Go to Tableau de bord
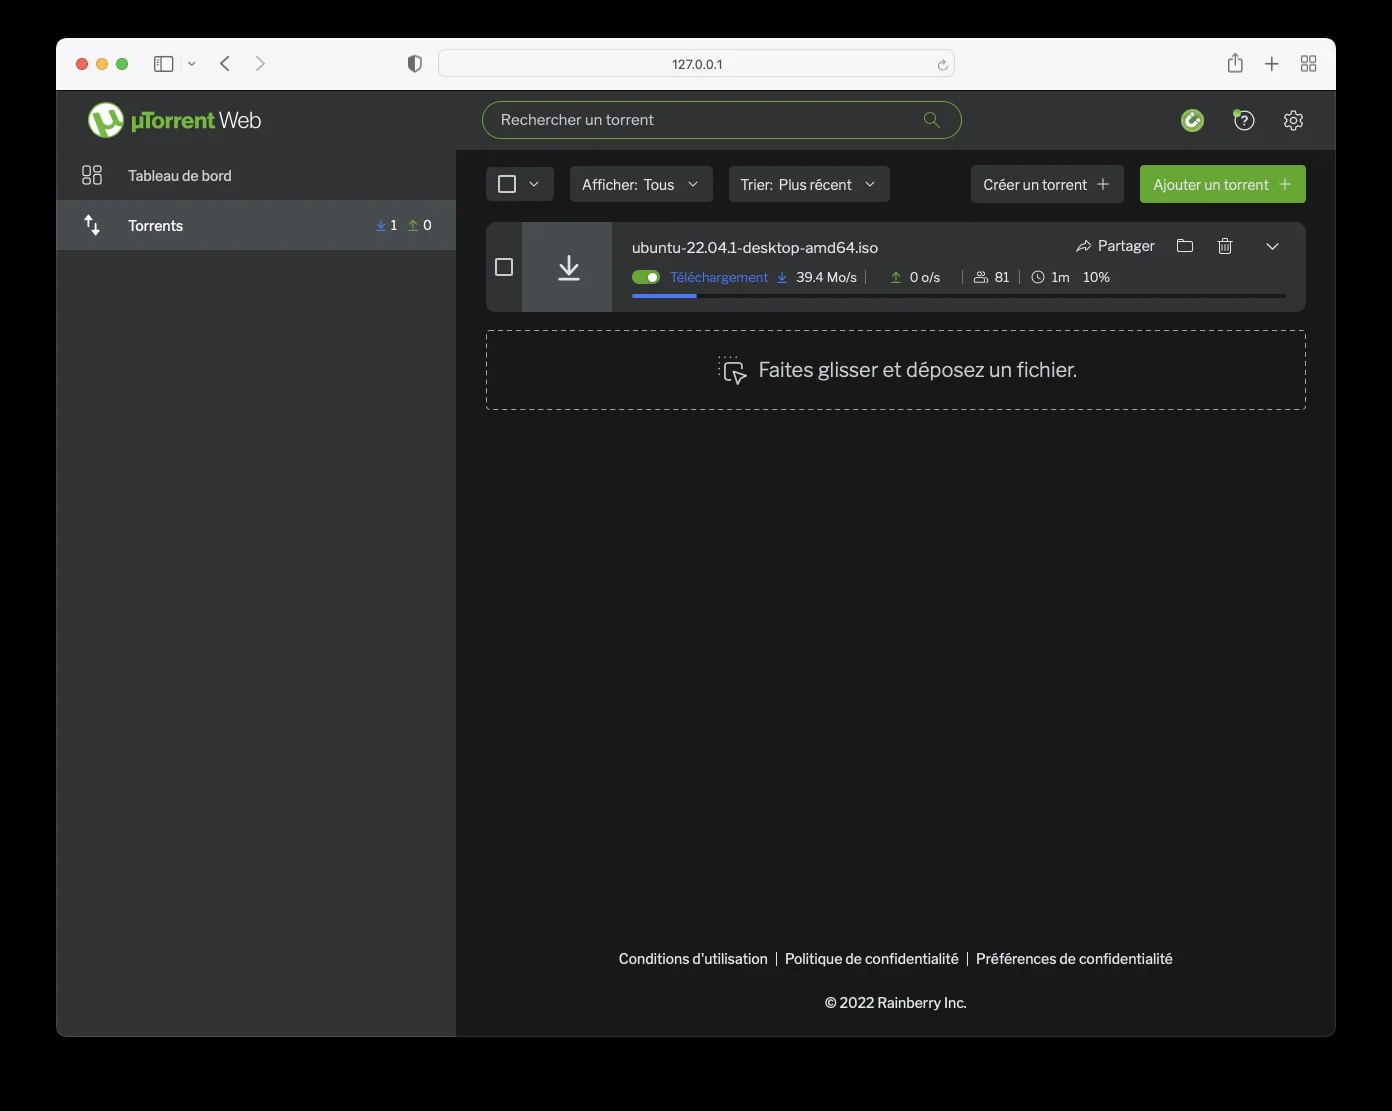Screen dimensions: 1392x1111 256,175
